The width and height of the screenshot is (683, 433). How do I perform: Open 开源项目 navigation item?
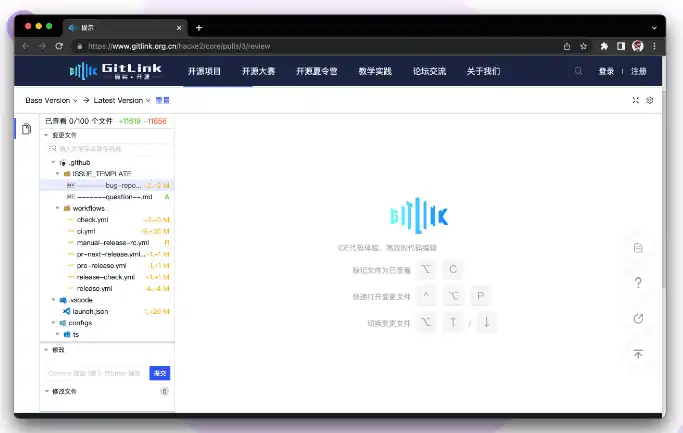(x=204, y=71)
